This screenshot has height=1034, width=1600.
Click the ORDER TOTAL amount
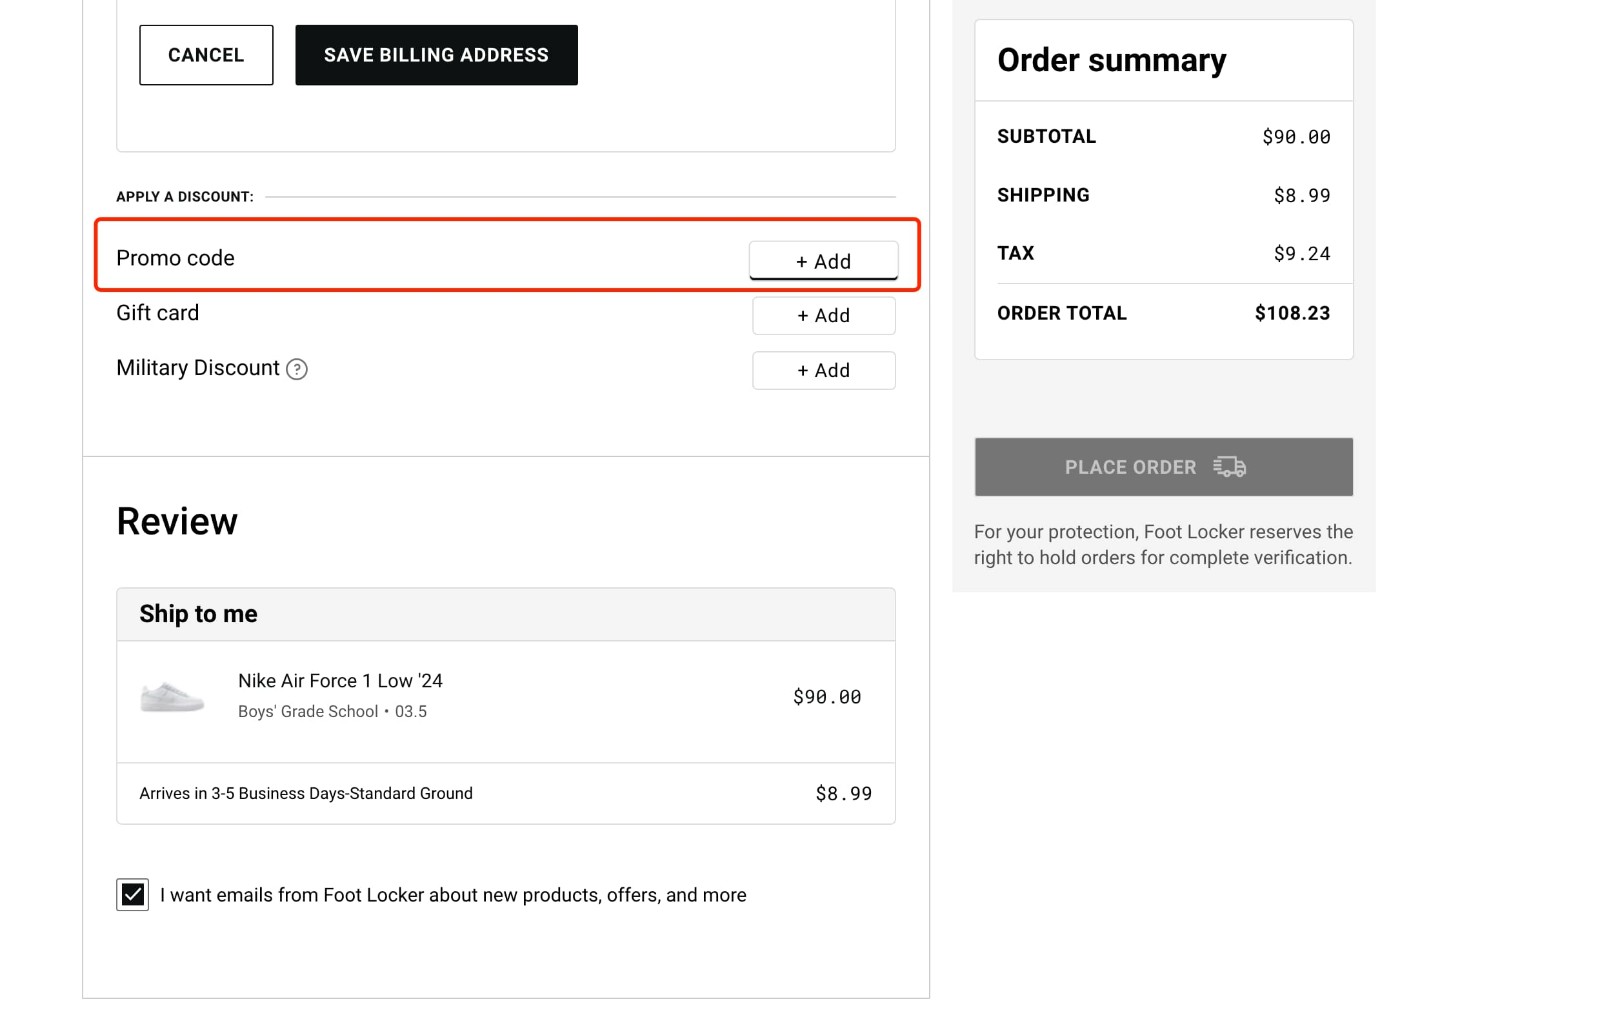coord(1292,312)
